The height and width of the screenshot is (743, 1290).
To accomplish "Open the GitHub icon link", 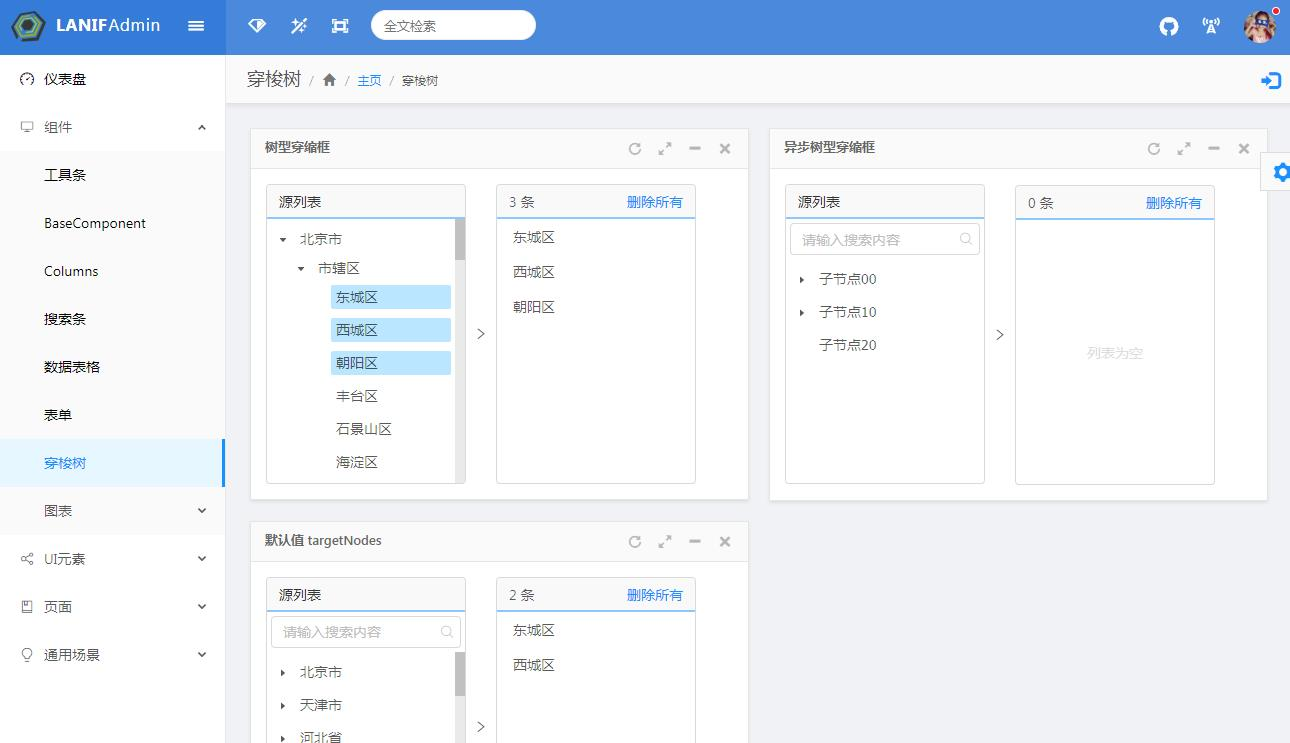I will coord(1169,27).
